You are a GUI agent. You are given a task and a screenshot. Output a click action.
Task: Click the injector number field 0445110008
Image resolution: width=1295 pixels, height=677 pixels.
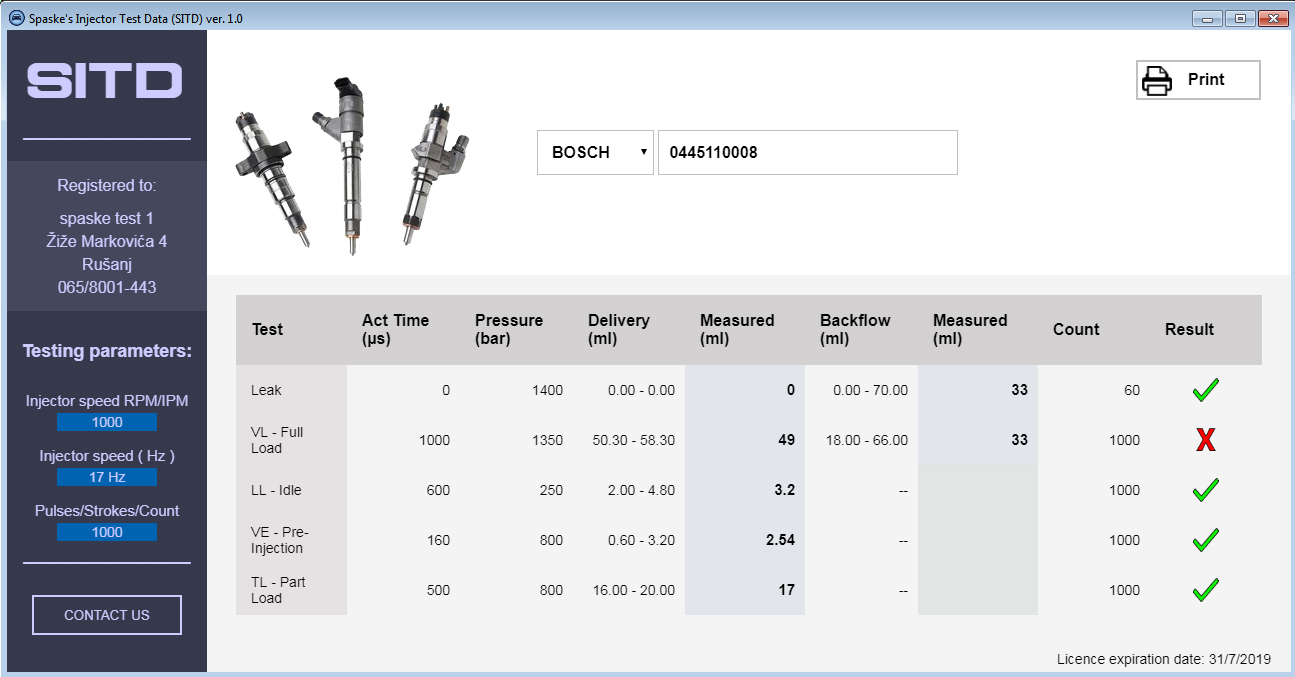click(807, 152)
